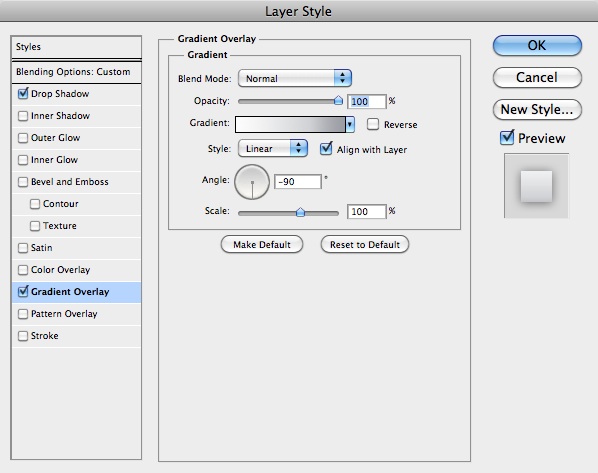Uncheck the Gradient Overlay checkbox
The width and height of the screenshot is (598, 473).
tap(23, 292)
